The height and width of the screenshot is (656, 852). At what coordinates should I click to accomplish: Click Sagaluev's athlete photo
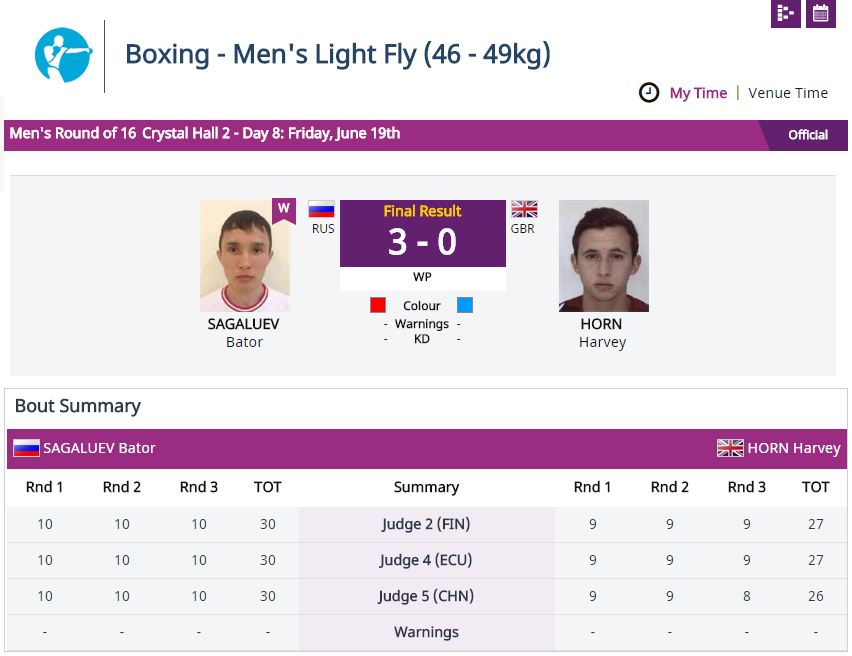pos(244,256)
